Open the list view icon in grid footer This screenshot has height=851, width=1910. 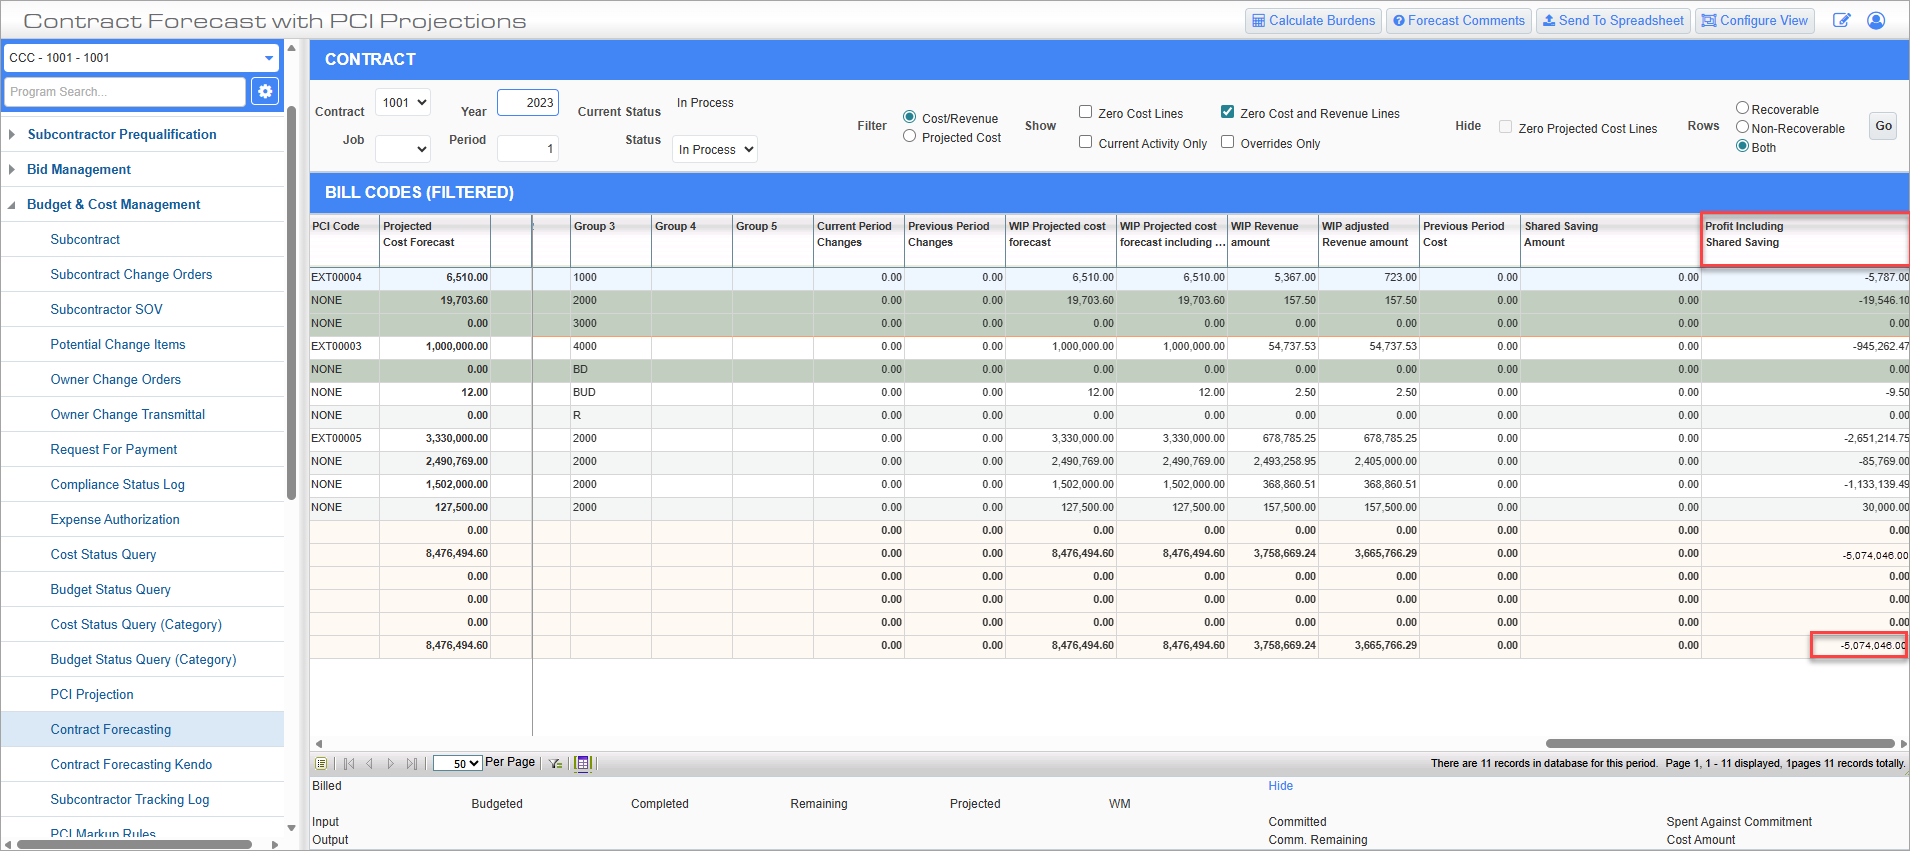(x=321, y=763)
